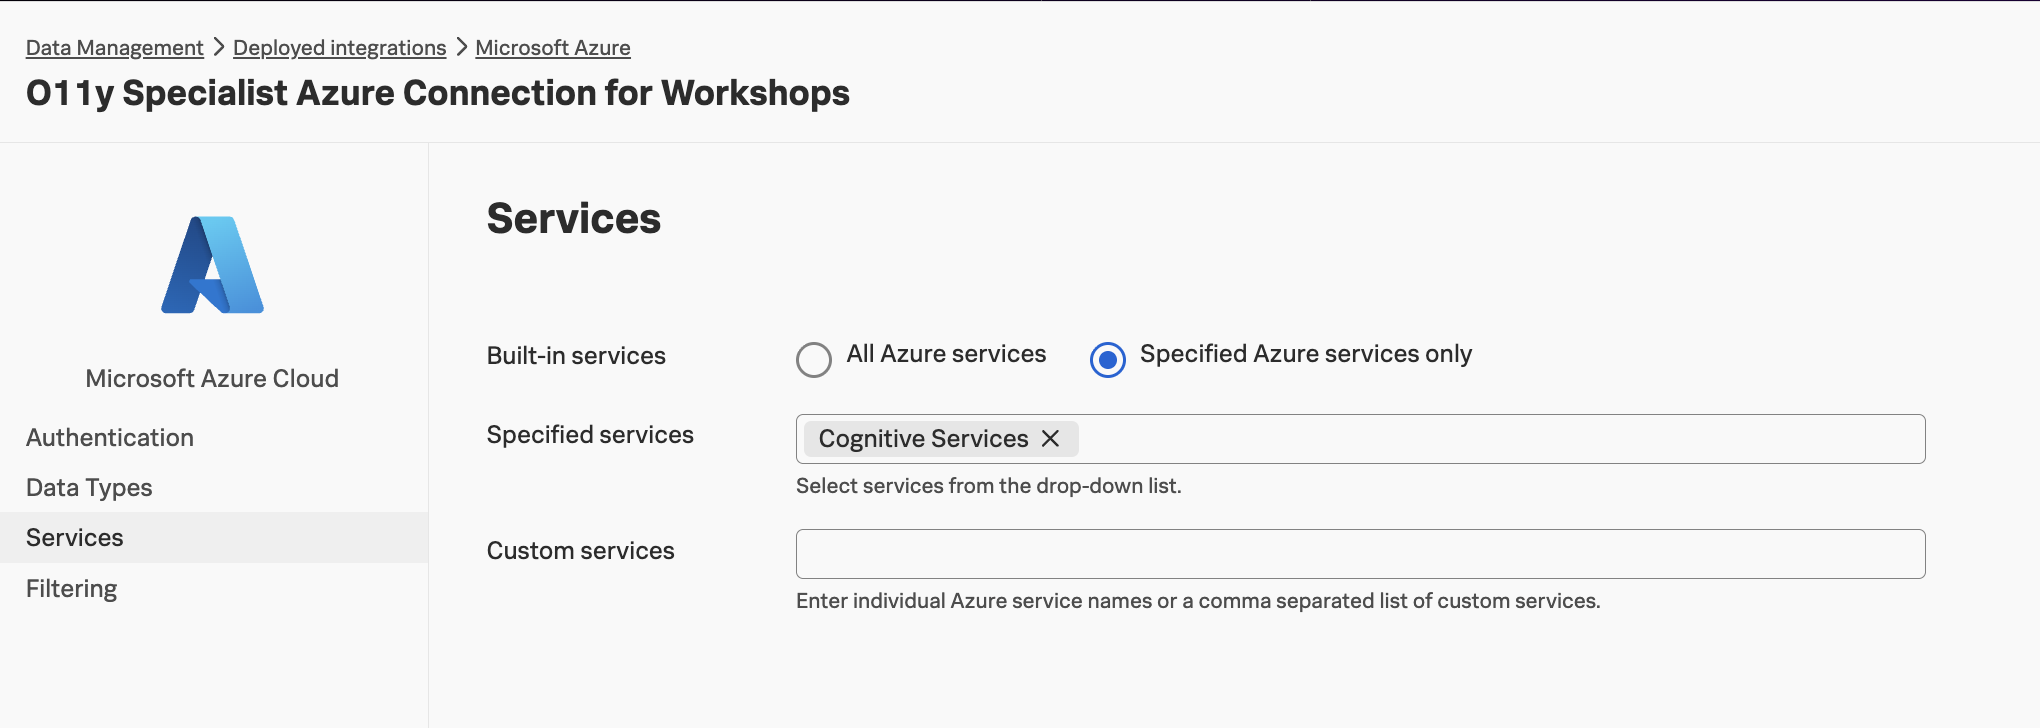Click the Specified services label

point(590,434)
